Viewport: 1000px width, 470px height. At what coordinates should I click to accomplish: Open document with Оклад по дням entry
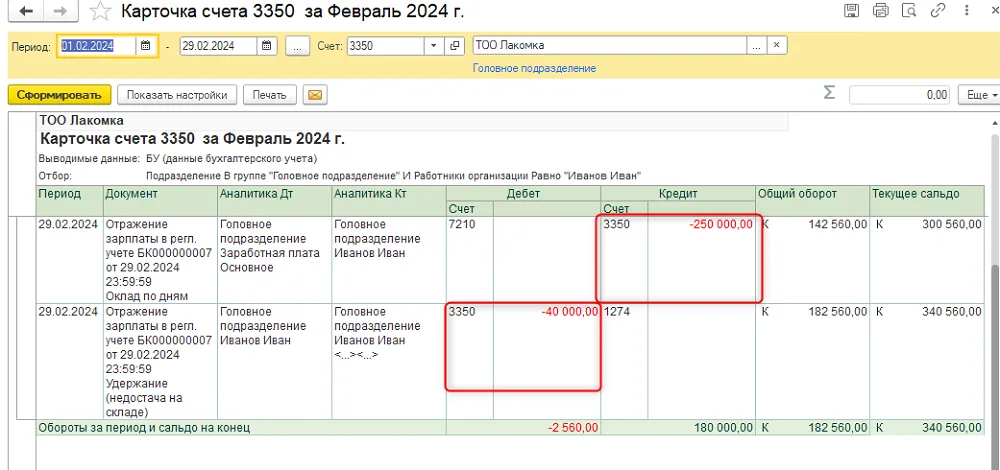pos(160,260)
